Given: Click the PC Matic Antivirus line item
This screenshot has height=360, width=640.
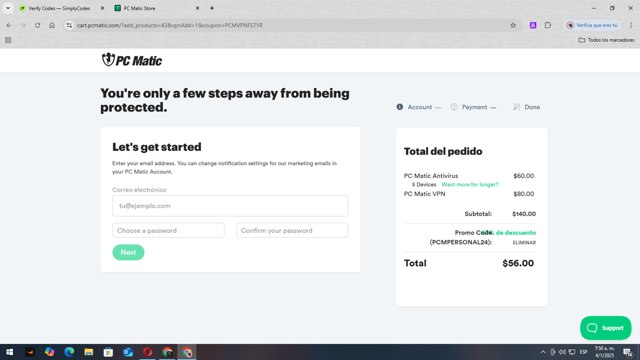Looking at the screenshot, I should click(431, 176).
